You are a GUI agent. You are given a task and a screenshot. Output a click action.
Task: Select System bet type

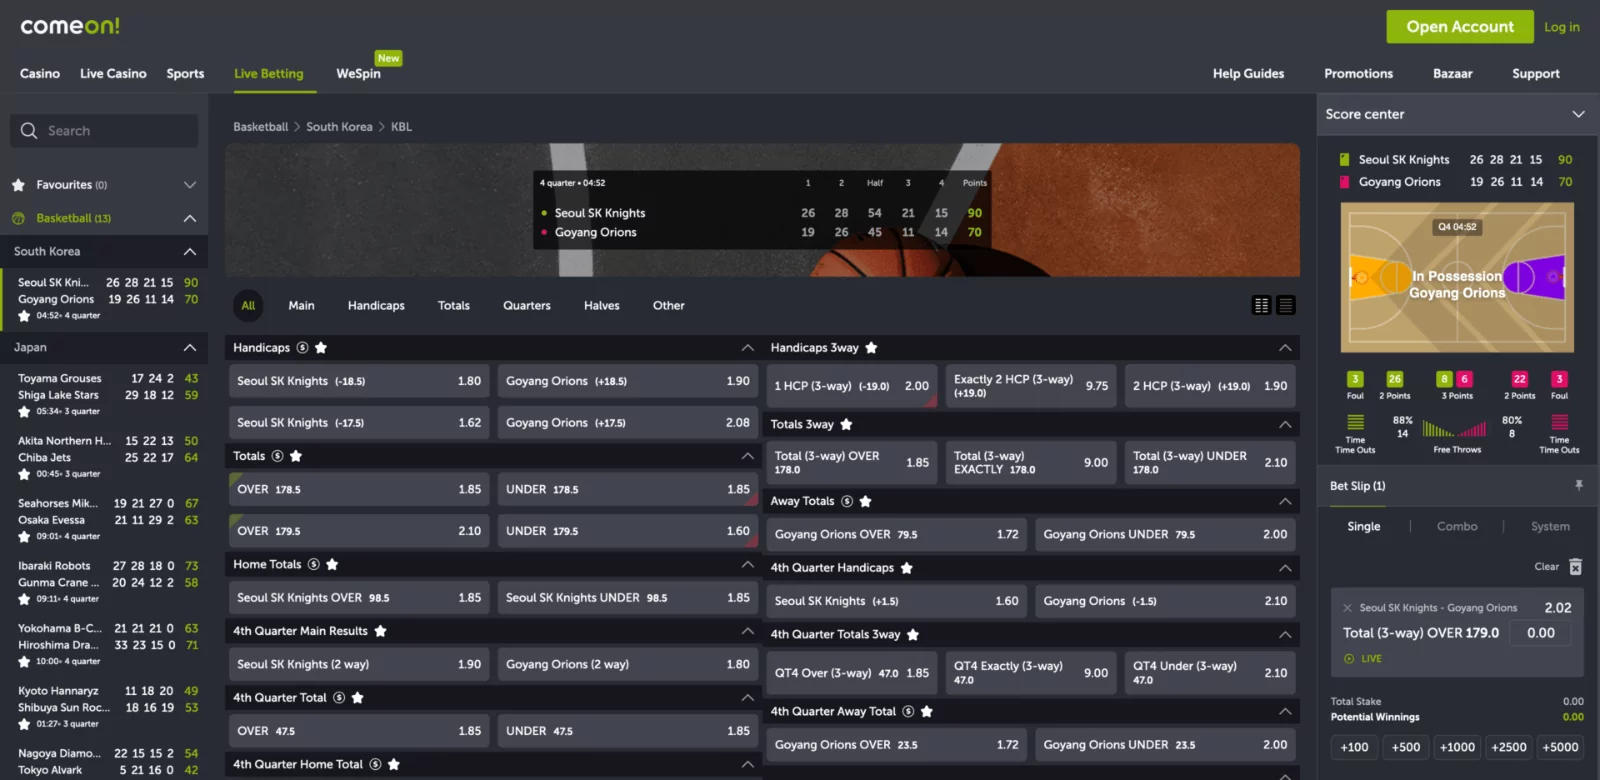[1550, 527]
